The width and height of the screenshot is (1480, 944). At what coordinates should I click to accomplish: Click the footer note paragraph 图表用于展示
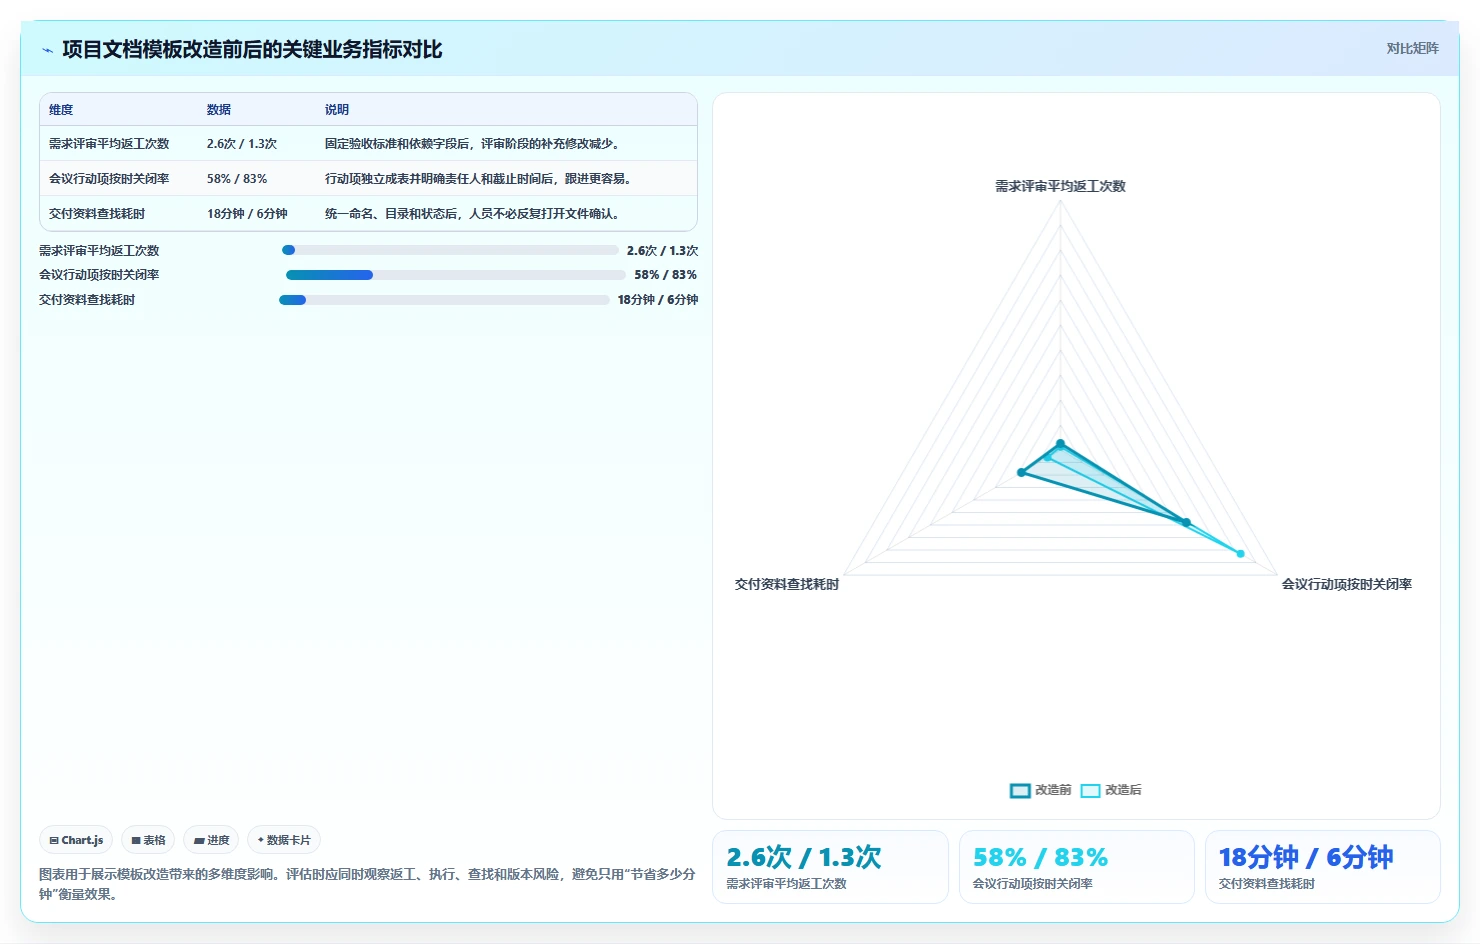point(367,884)
